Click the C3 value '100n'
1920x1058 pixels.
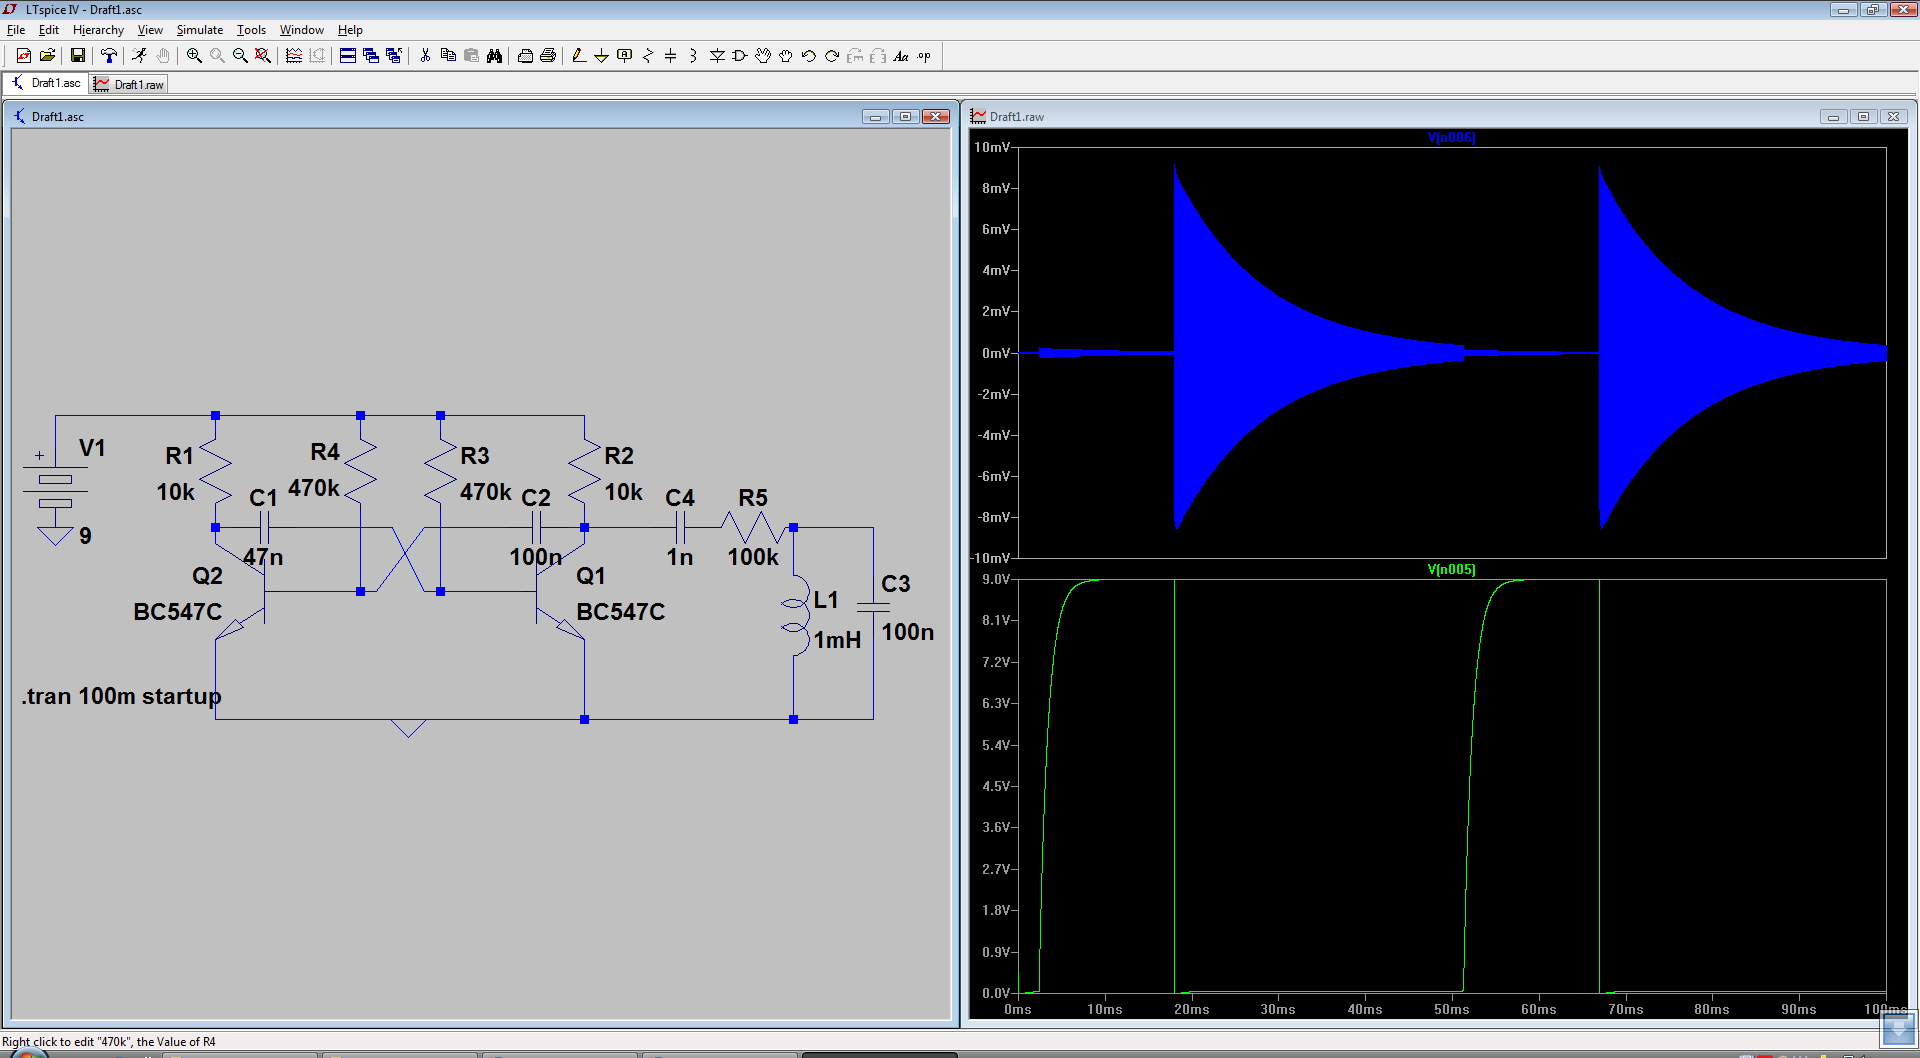pyautogui.click(x=908, y=632)
